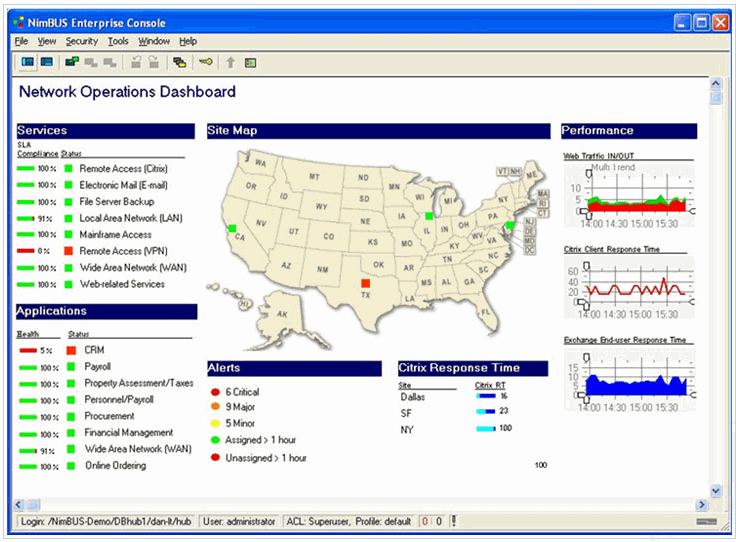Image resolution: width=736 pixels, height=542 pixels.
Task: Select the Web-related Services row
Action: [122, 284]
